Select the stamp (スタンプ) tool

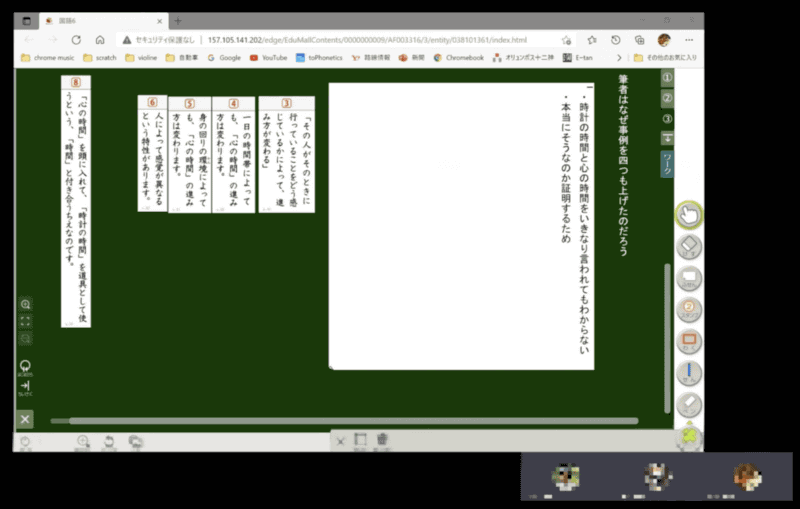(689, 310)
